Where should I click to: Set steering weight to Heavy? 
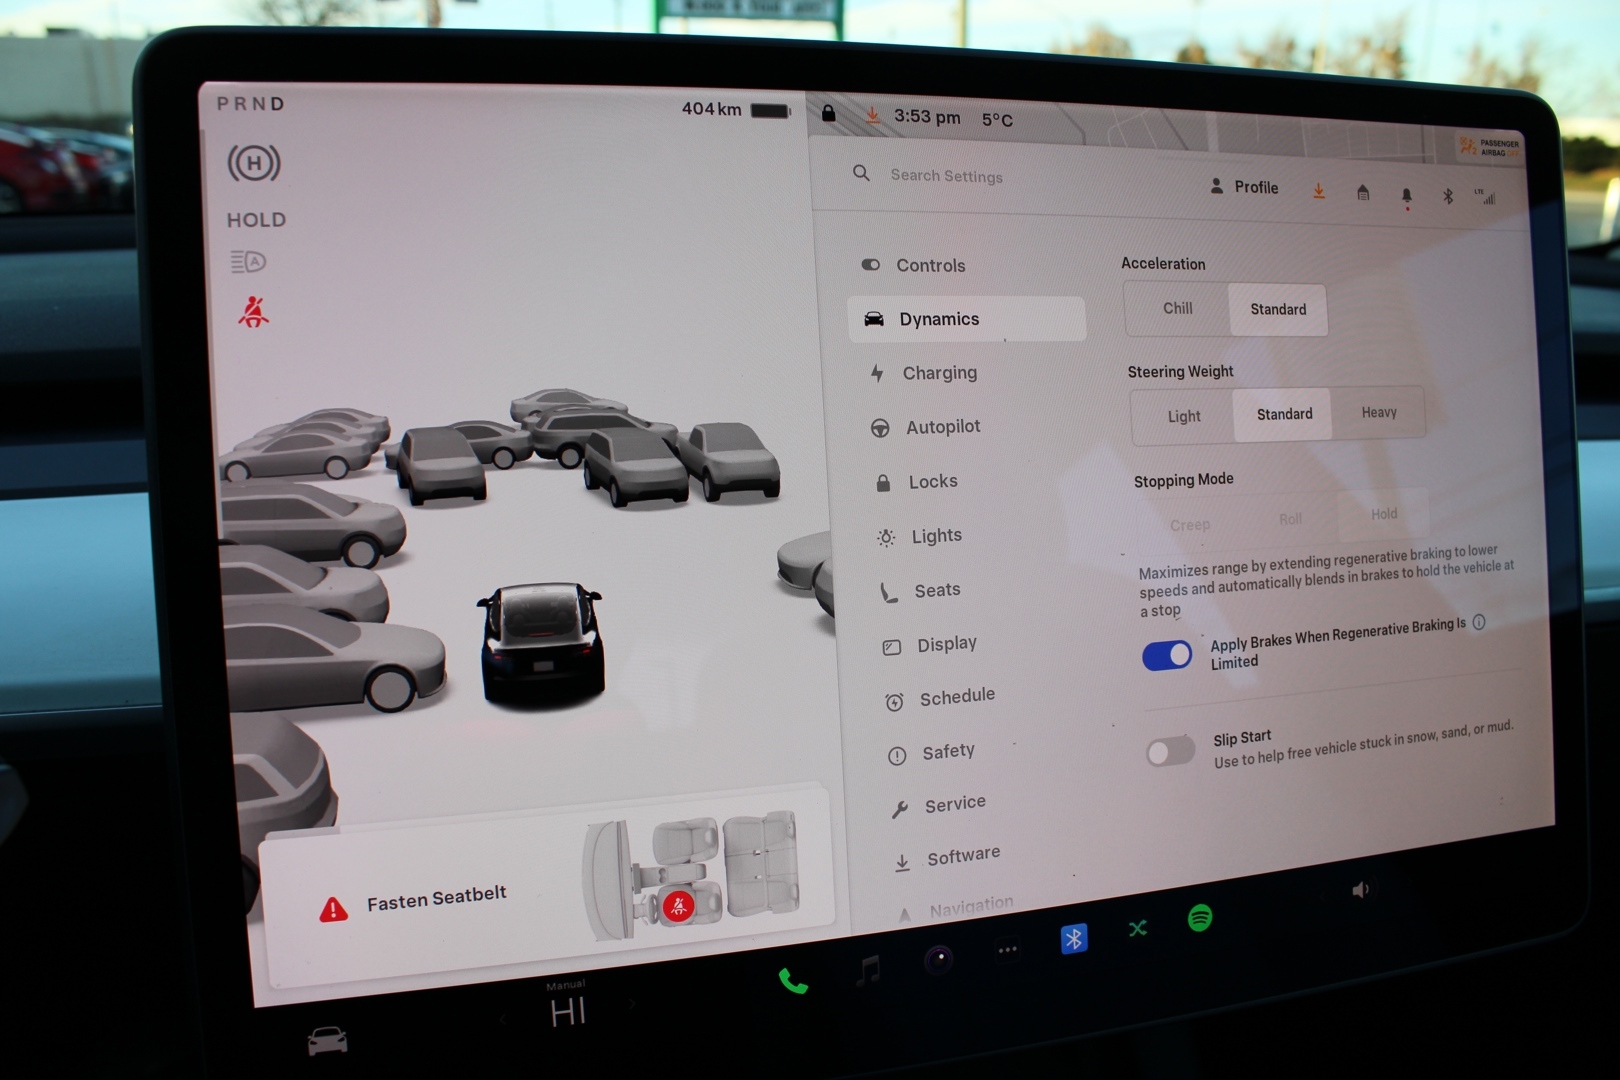1378,413
